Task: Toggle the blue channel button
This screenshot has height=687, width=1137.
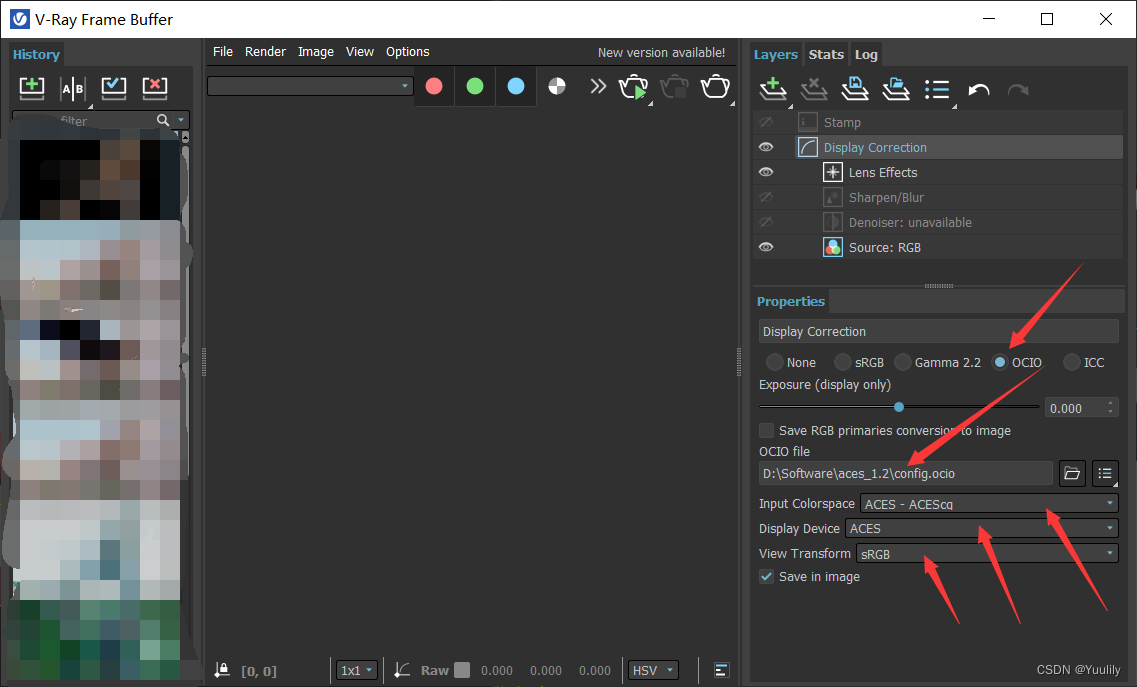Action: click(x=515, y=87)
